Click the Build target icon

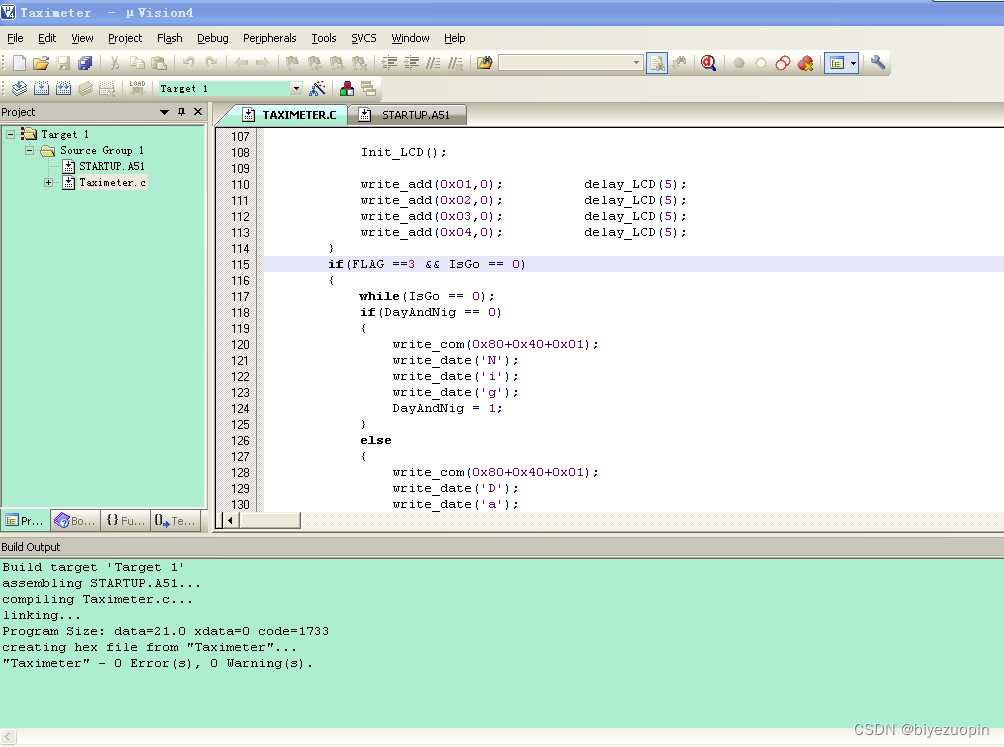point(41,88)
